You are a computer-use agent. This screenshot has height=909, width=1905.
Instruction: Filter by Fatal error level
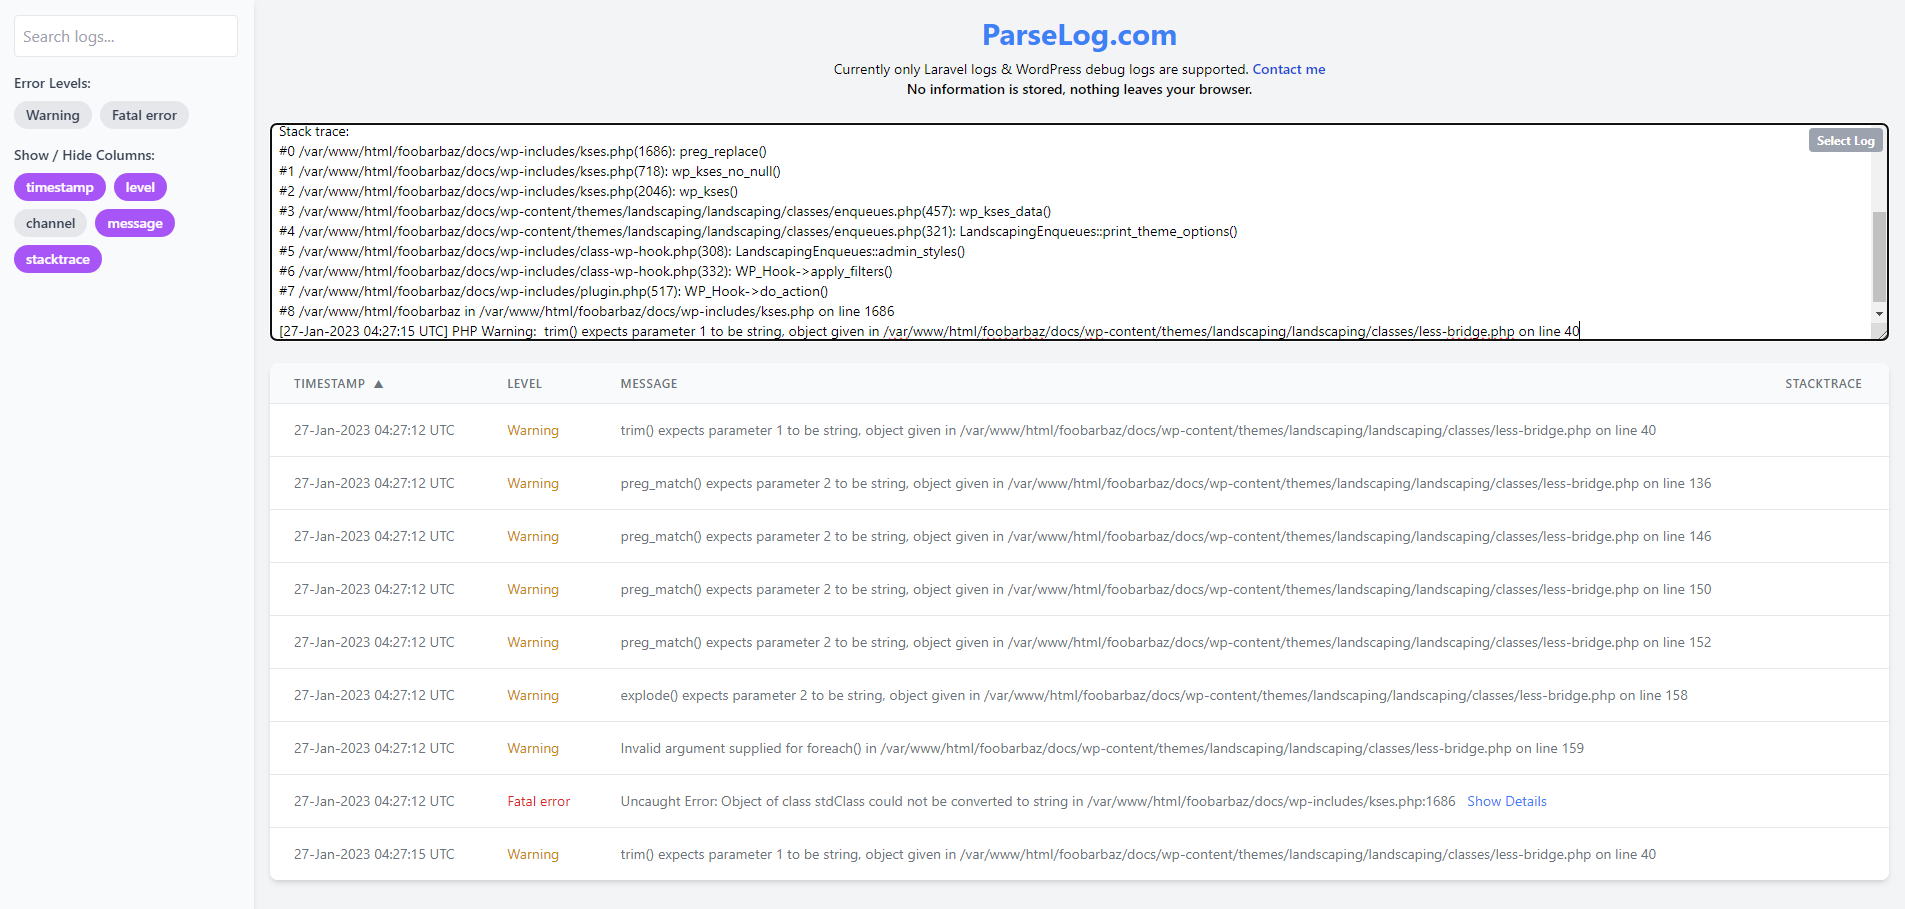(x=144, y=115)
